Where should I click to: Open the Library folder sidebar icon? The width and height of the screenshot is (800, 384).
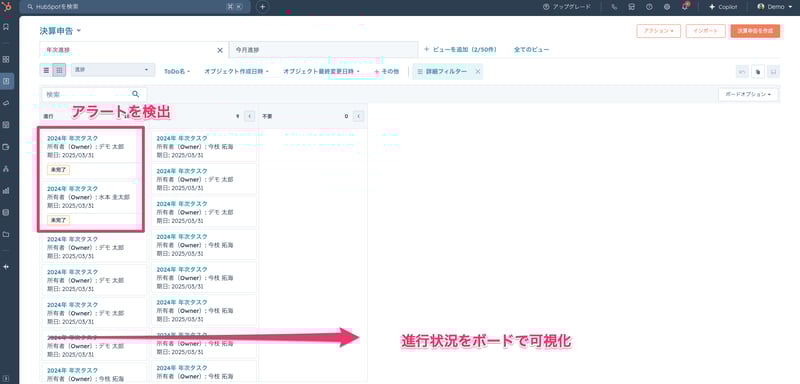6,235
